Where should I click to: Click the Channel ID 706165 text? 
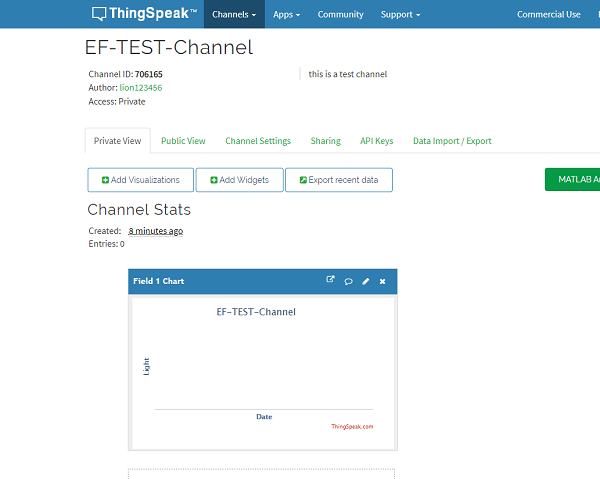(x=126, y=74)
